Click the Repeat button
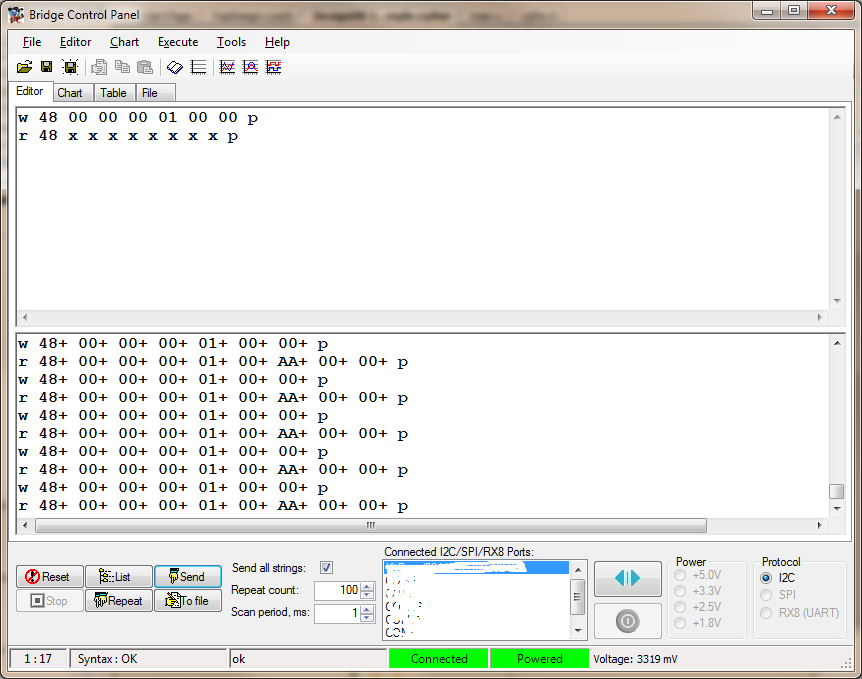Viewport: 862px width, 679px height. [x=119, y=601]
